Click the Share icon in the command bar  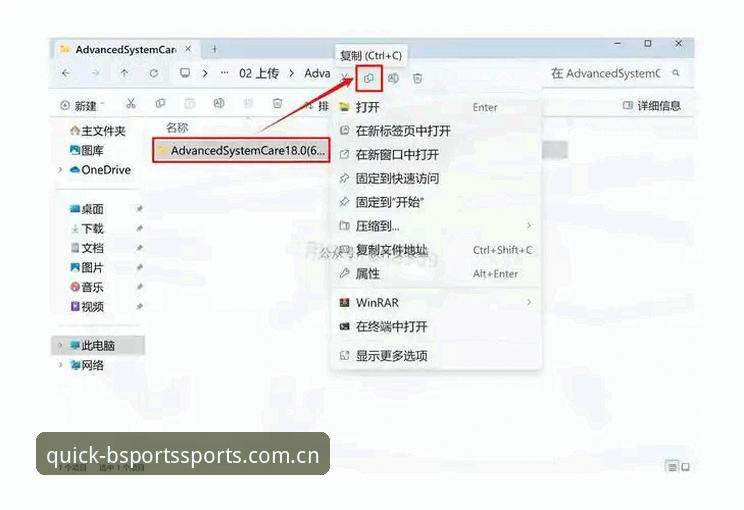tap(248, 103)
